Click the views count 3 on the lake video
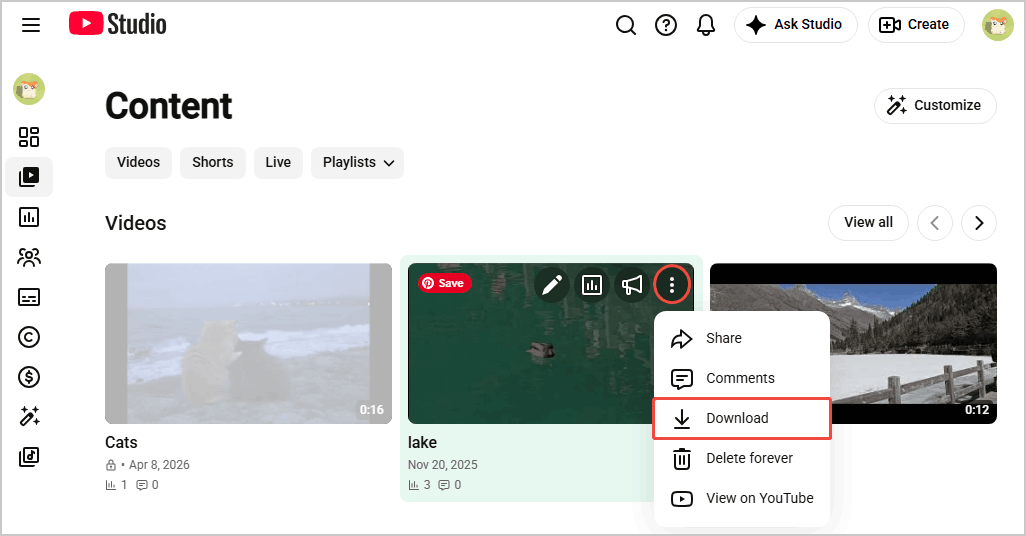1026x536 pixels. (x=419, y=485)
